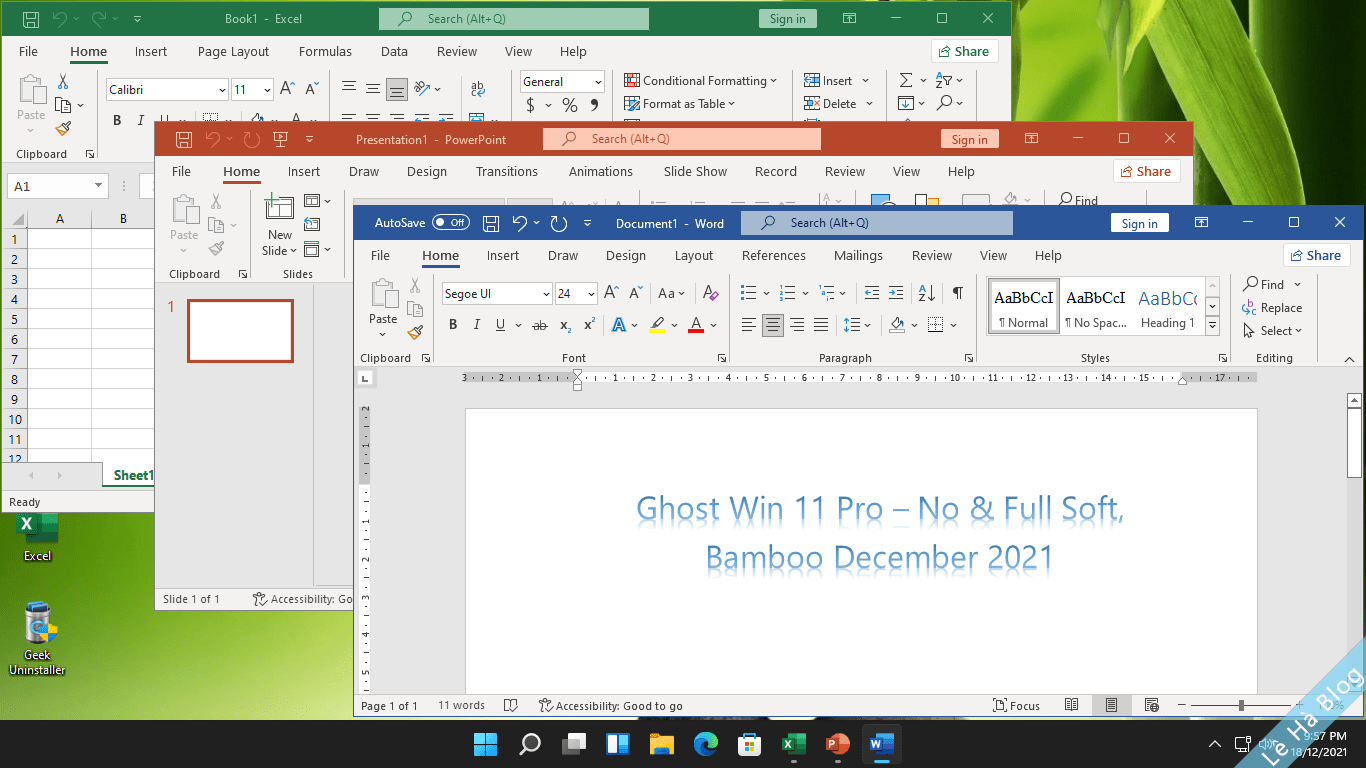This screenshot has width=1366, height=768.
Task: Toggle Subscript in Word ribbon
Action: (x=565, y=325)
